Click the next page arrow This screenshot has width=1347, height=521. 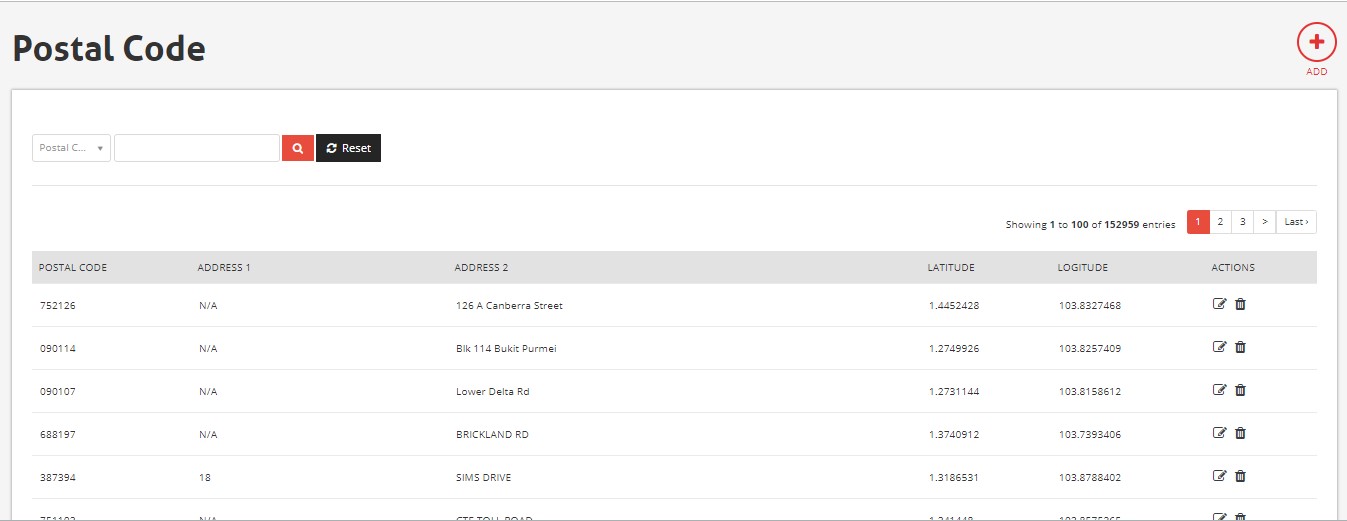click(x=1265, y=222)
